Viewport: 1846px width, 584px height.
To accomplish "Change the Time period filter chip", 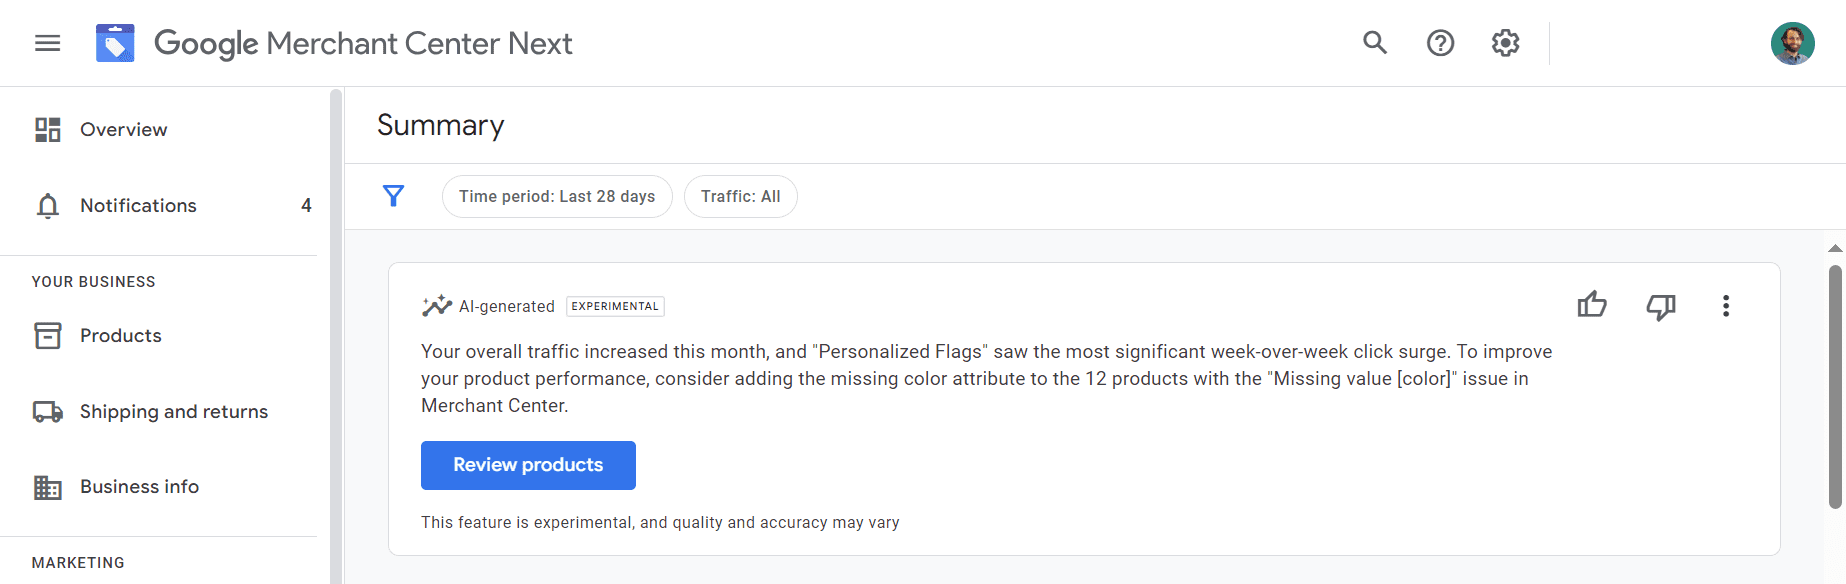I will 557,197.
